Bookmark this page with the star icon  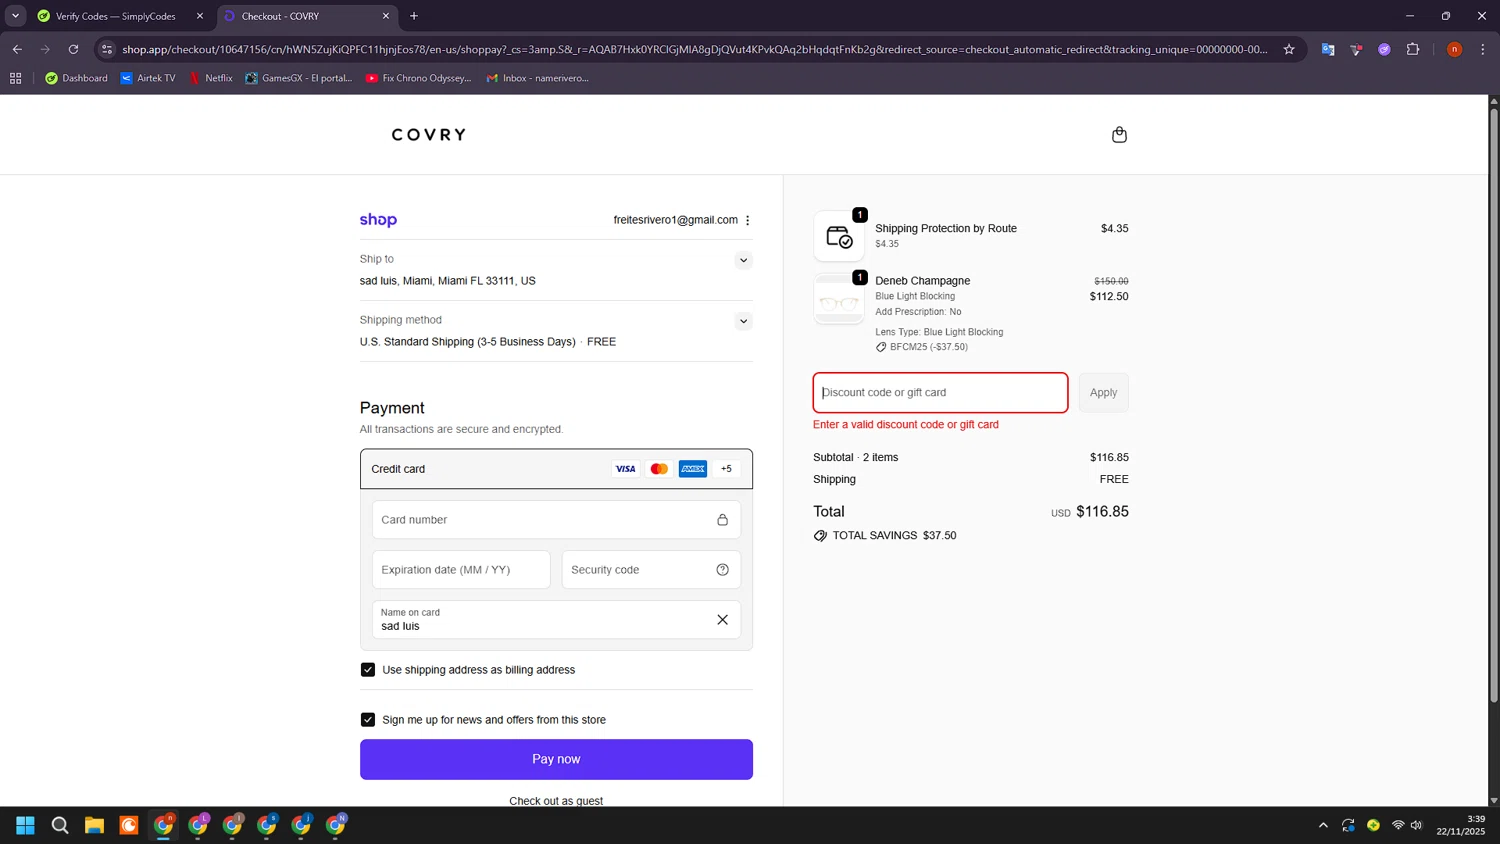coord(1289,49)
